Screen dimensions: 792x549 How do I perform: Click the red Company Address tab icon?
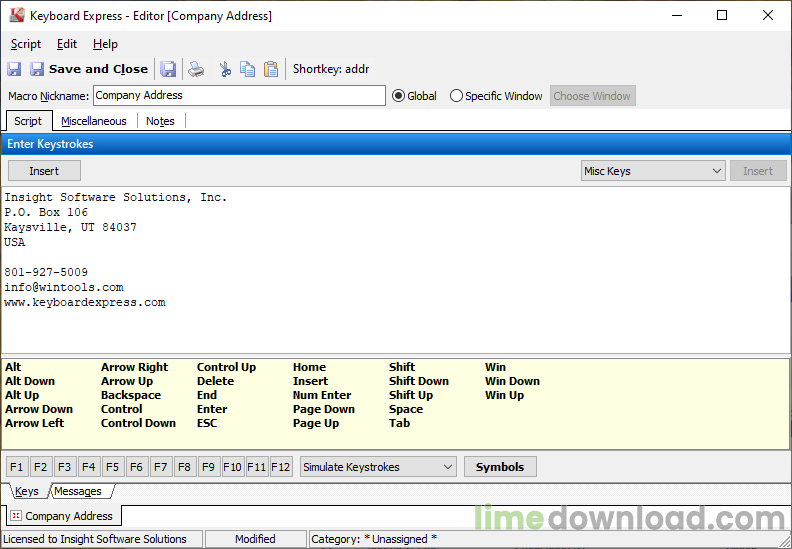point(16,516)
